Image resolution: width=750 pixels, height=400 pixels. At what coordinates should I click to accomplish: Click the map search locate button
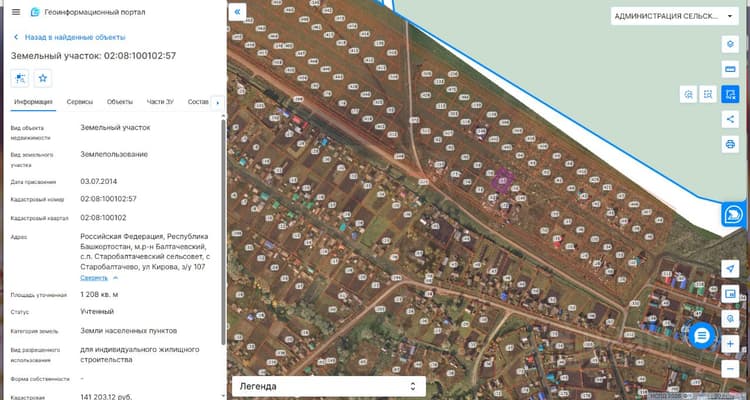tap(730, 319)
